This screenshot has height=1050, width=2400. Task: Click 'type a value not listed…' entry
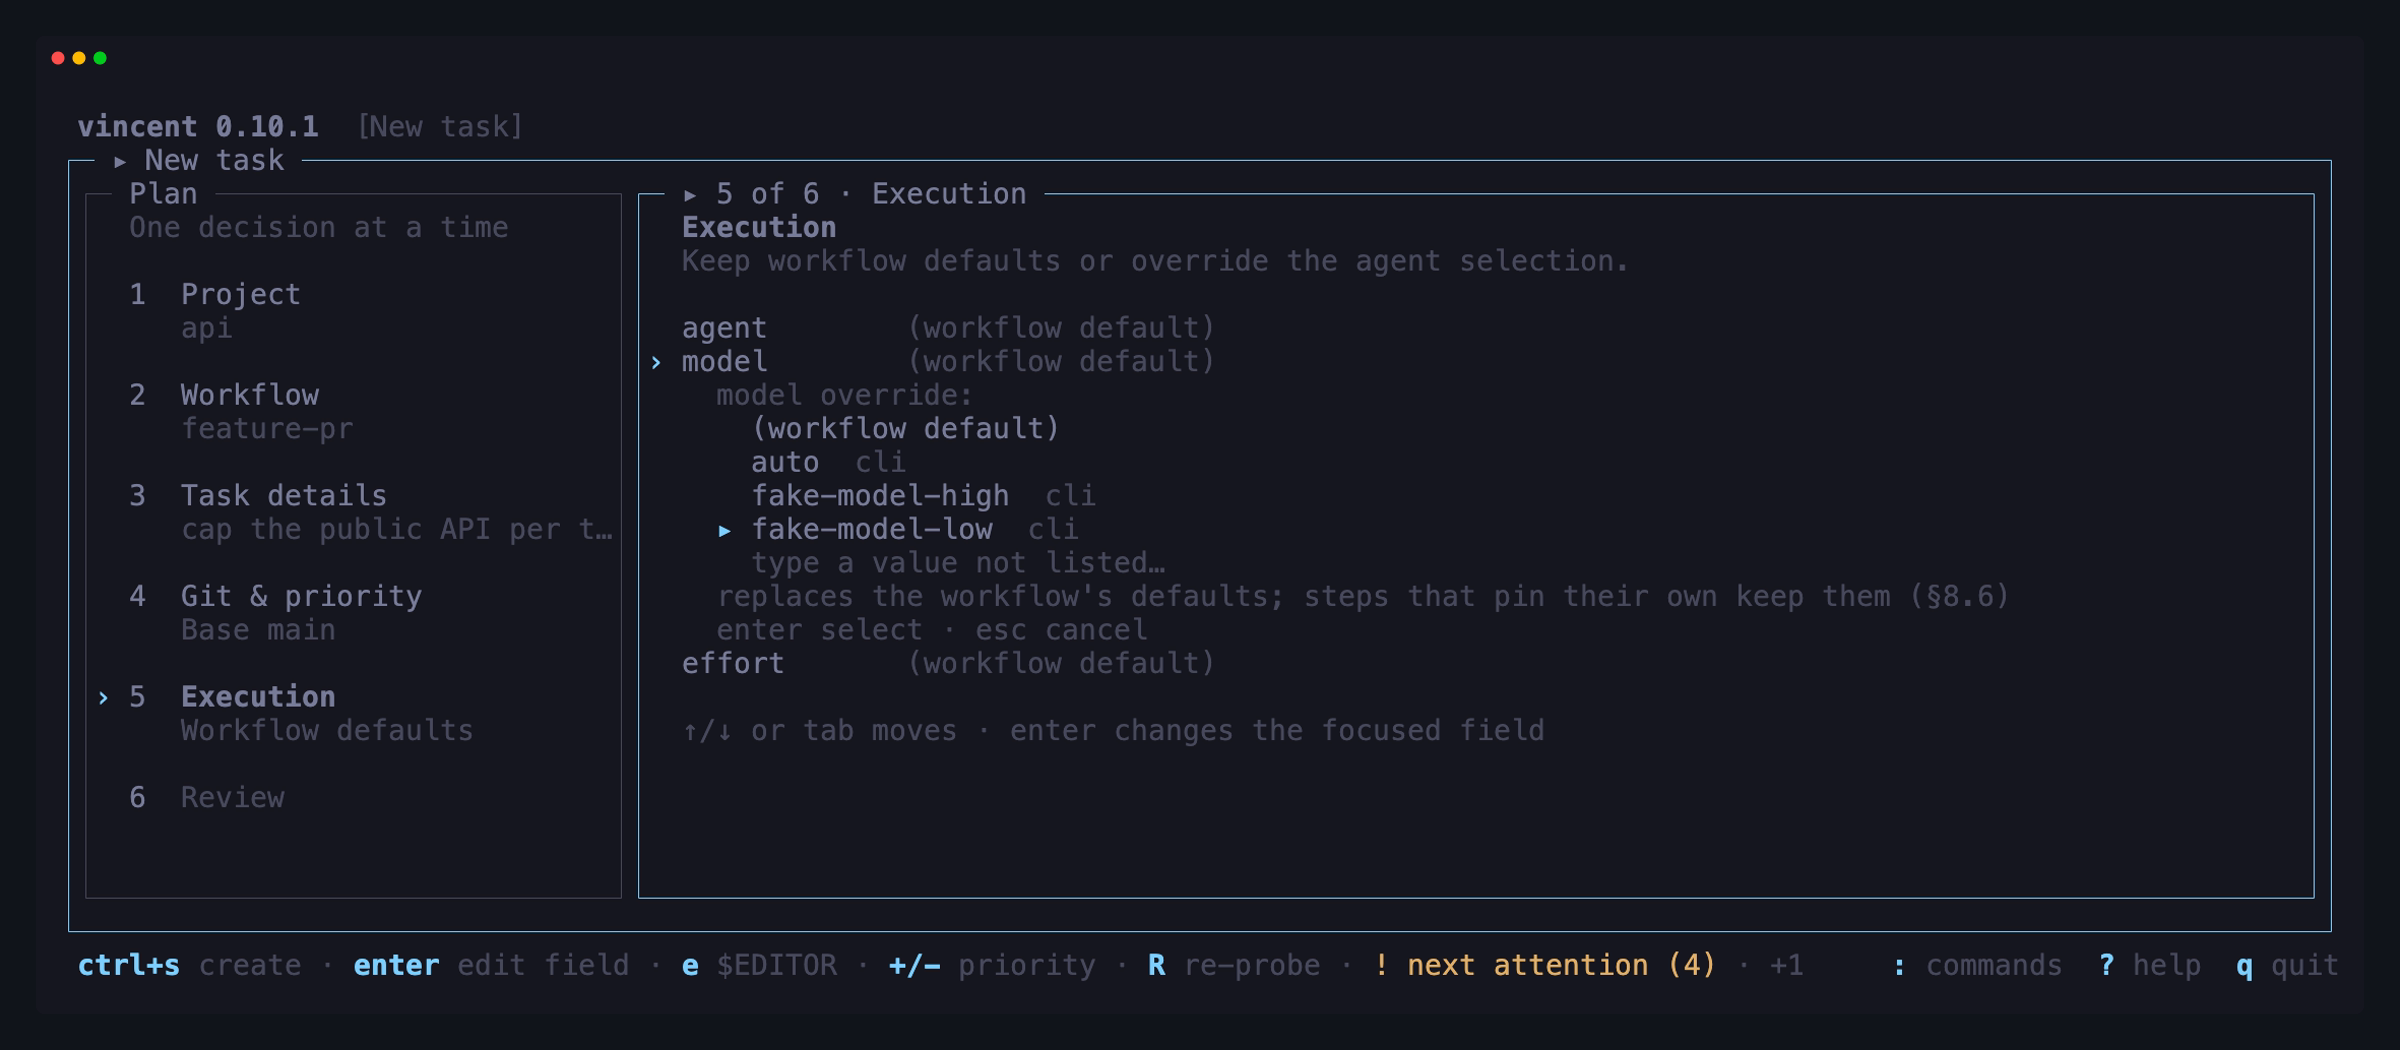click(958, 563)
